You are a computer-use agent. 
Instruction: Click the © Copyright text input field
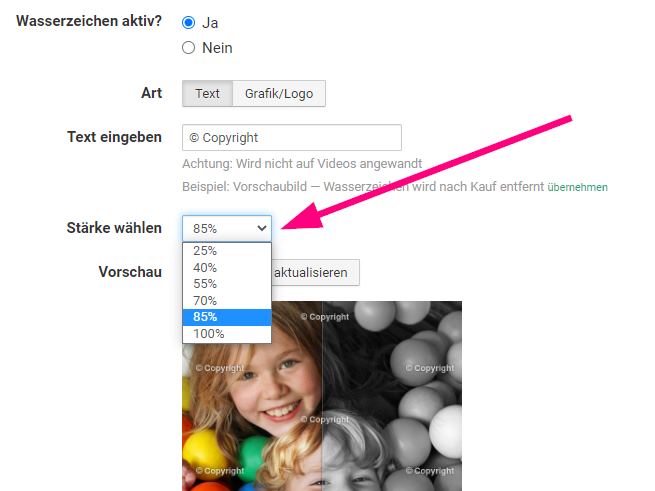click(291, 138)
